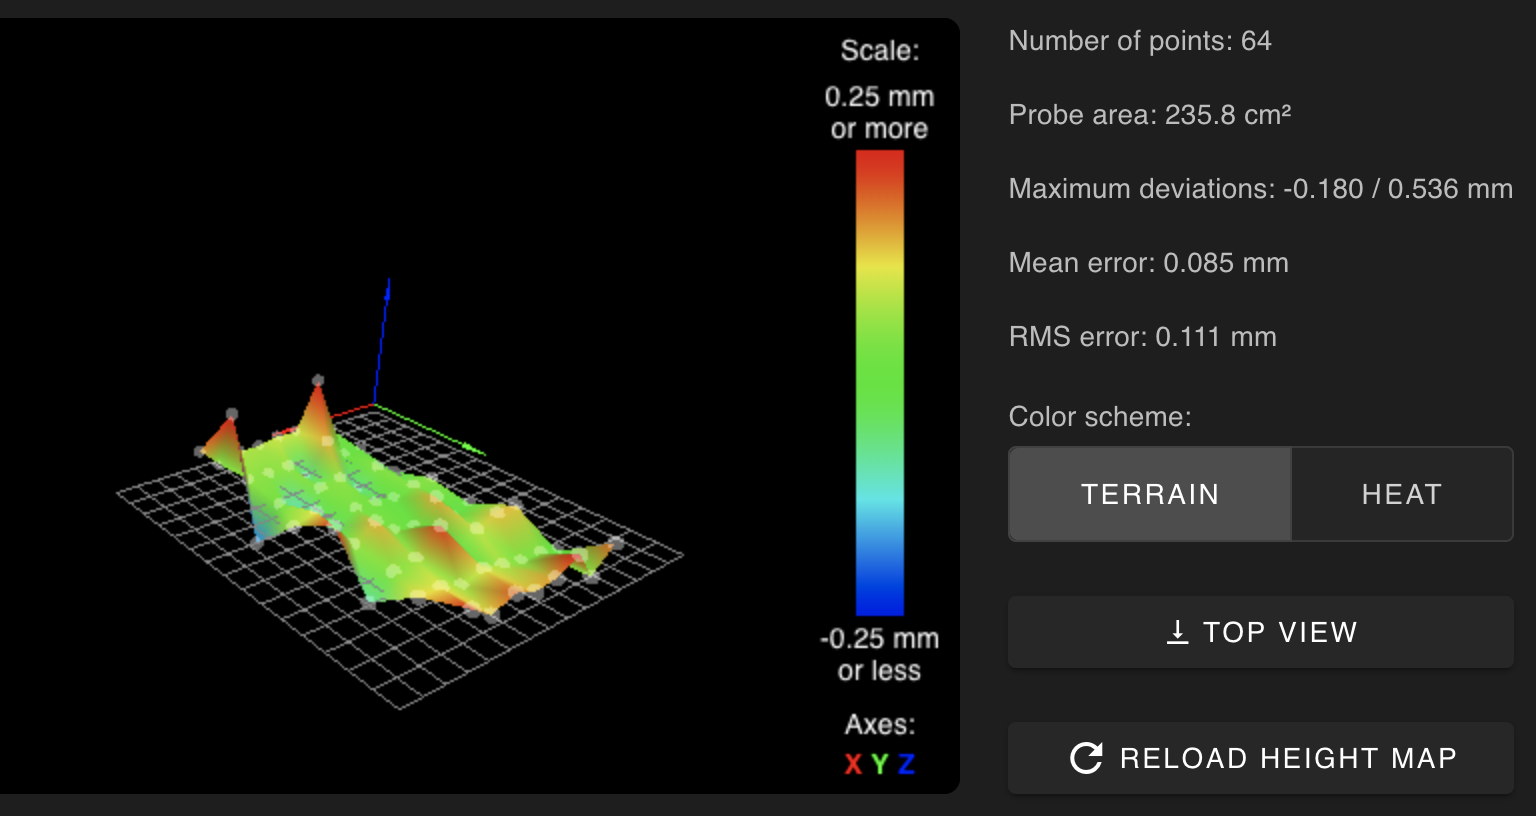Click the '0.25 mm or more' scale label
Image resolution: width=1536 pixels, height=816 pixels.
tap(879, 113)
